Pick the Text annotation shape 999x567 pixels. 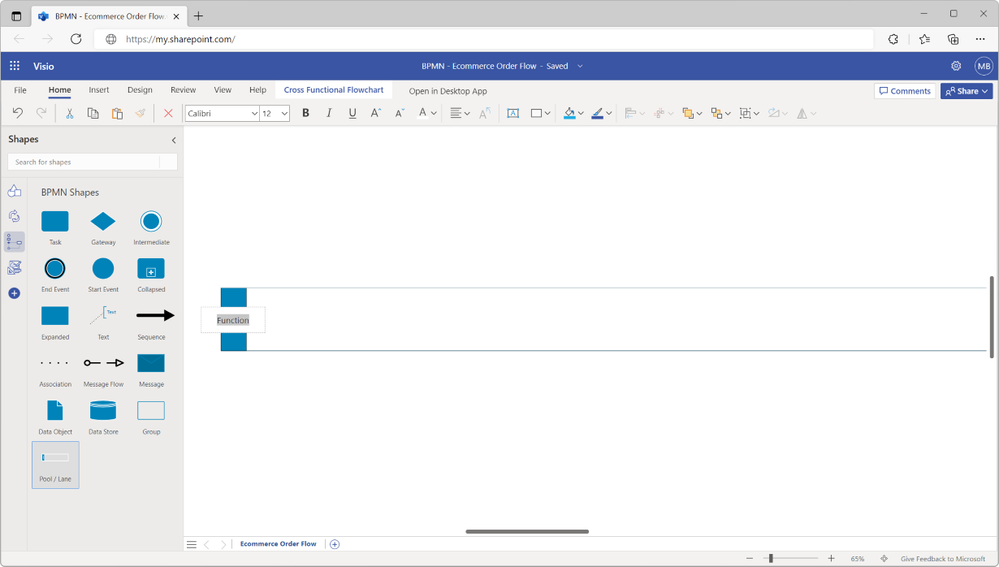pyautogui.click(x=103, y=323)
